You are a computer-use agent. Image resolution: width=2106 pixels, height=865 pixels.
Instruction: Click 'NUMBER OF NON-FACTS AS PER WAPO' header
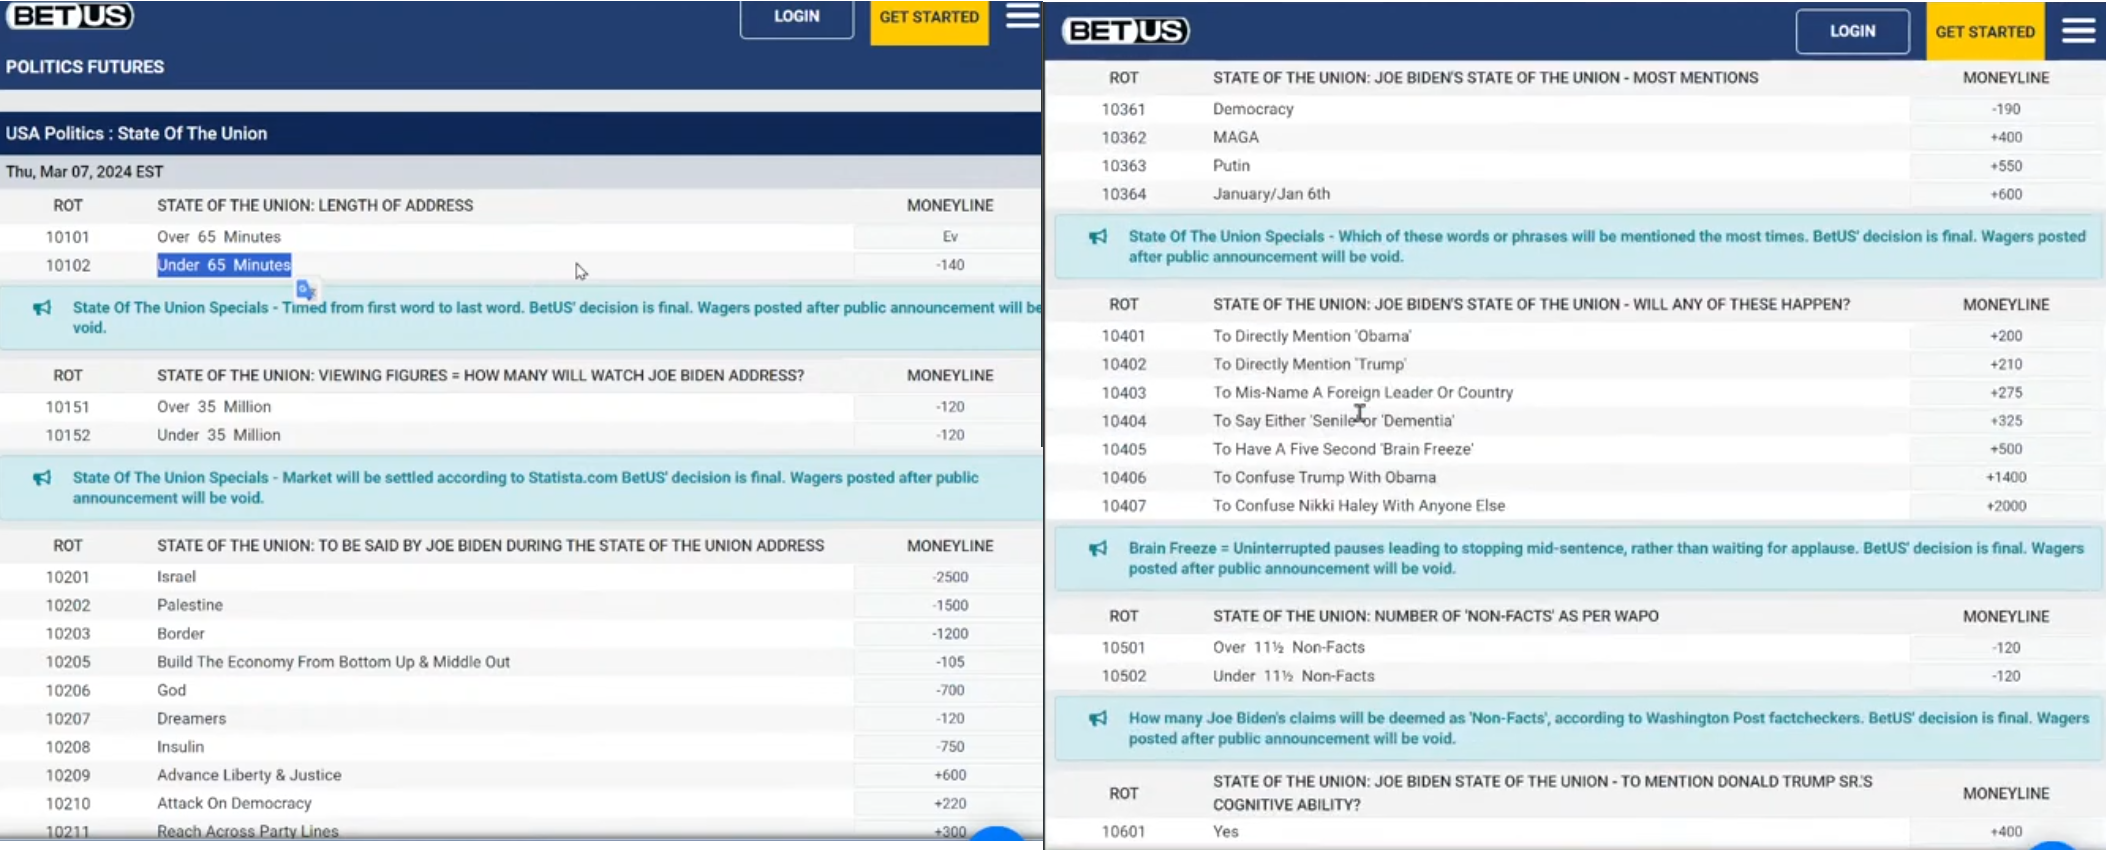(x=1436, y=617)
